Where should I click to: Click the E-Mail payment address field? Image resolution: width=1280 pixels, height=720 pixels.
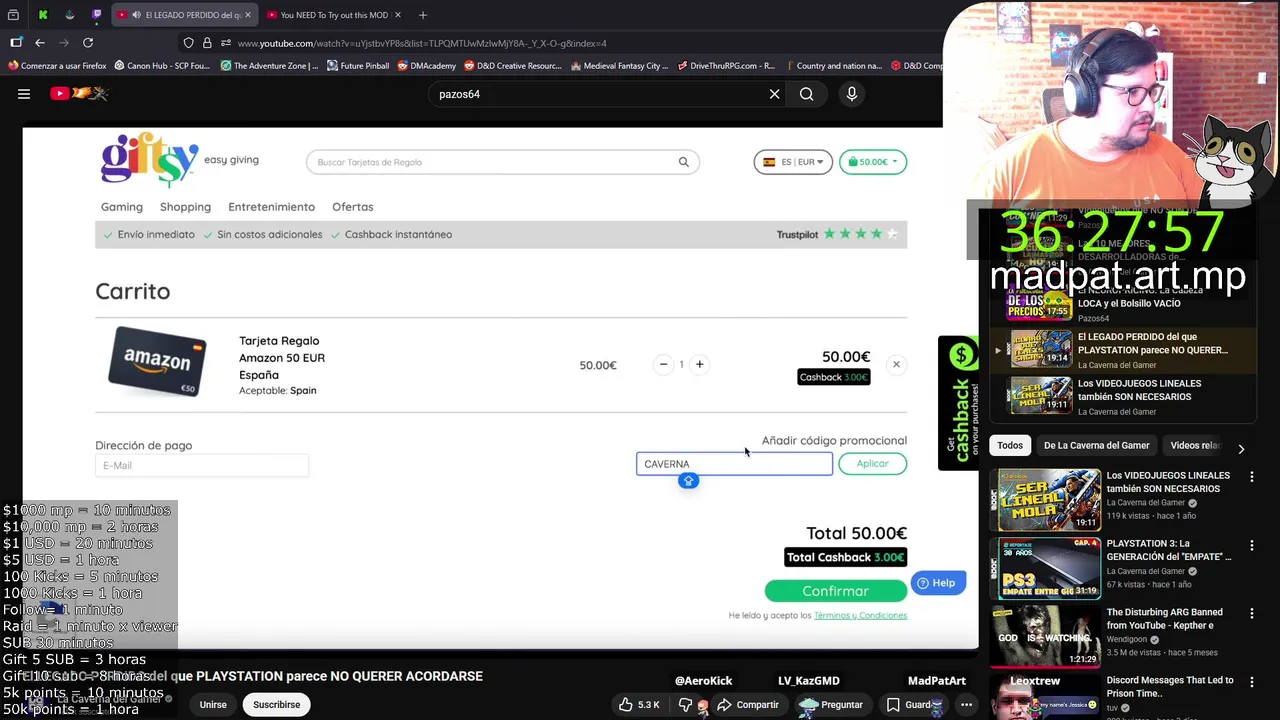[202, 465]
